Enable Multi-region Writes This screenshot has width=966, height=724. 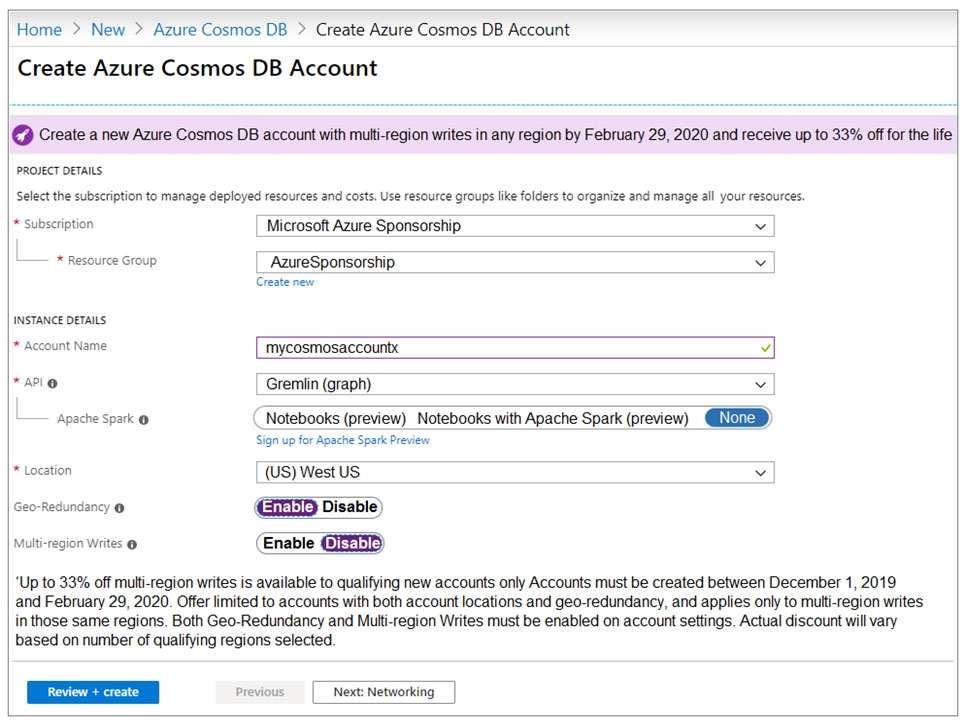(288, 543)
